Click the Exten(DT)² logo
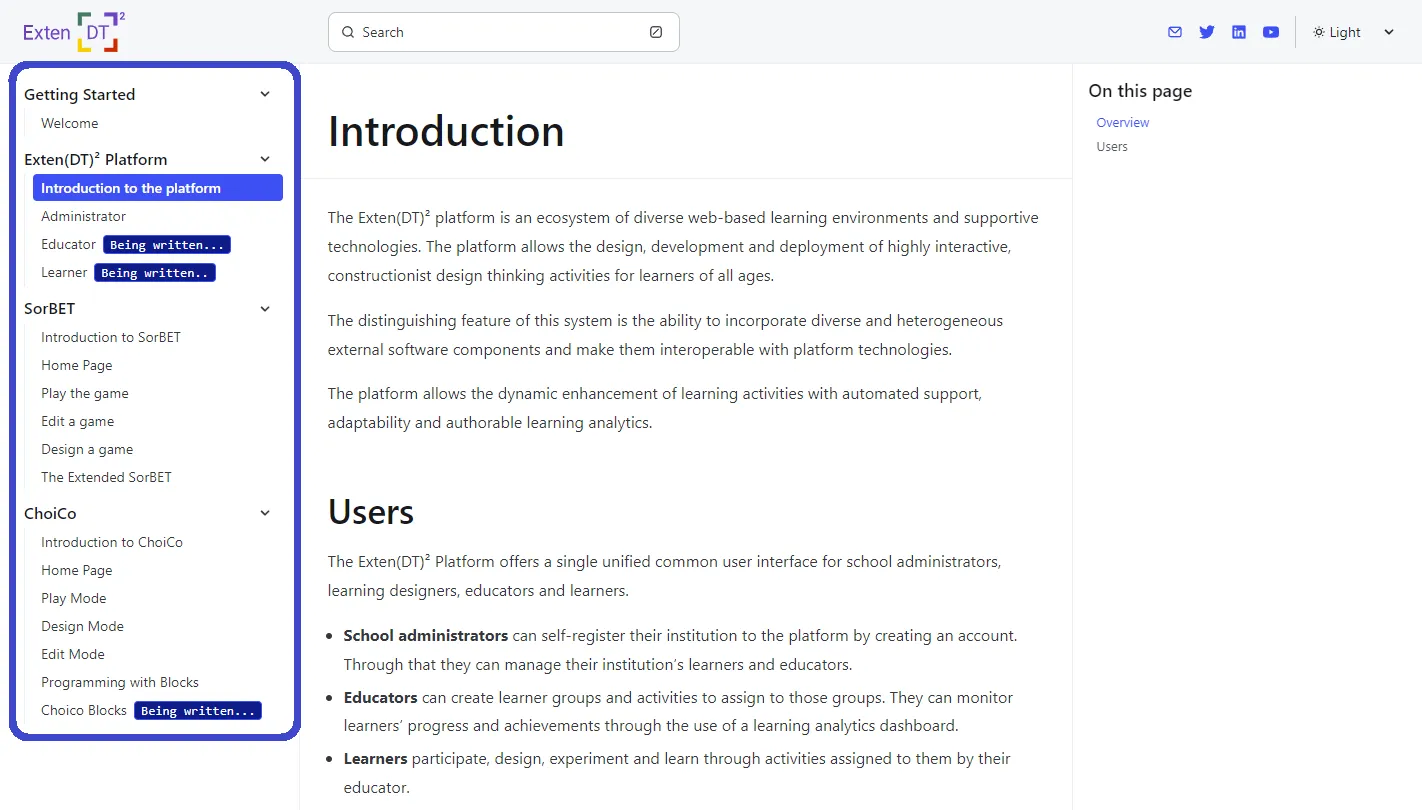 pos(70,31)
